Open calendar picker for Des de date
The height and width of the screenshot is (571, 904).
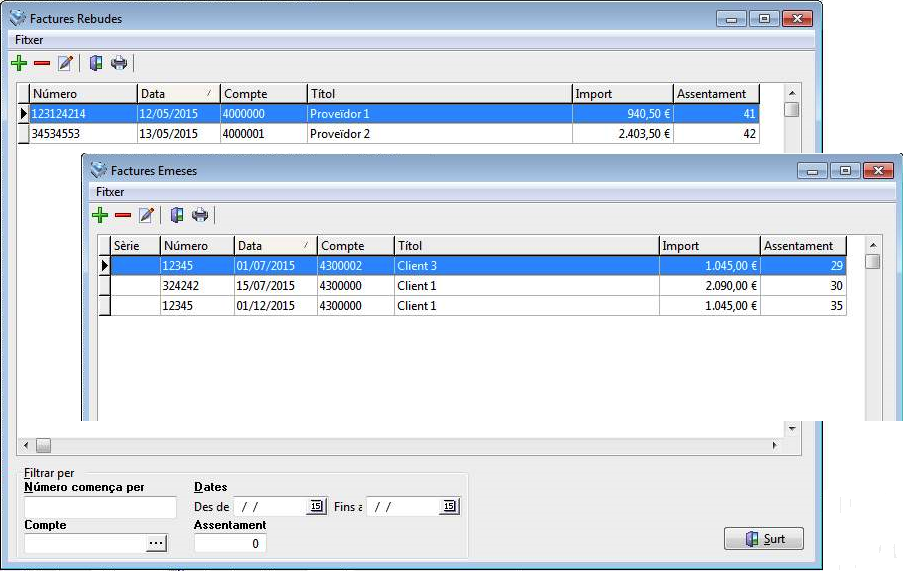[316, 506]
